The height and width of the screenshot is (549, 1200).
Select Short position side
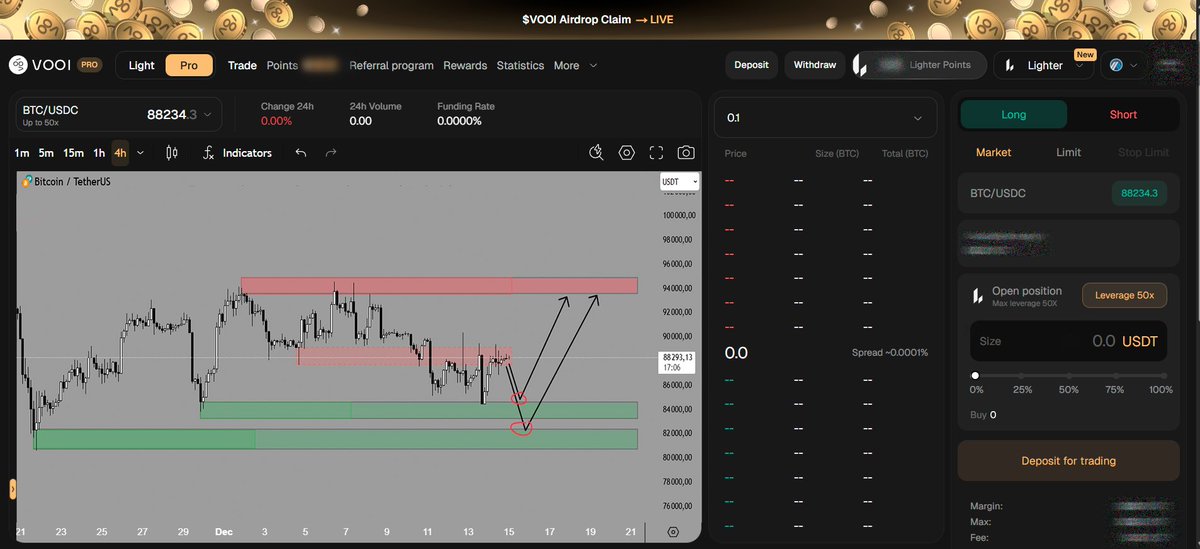[x=1123, y=114]
